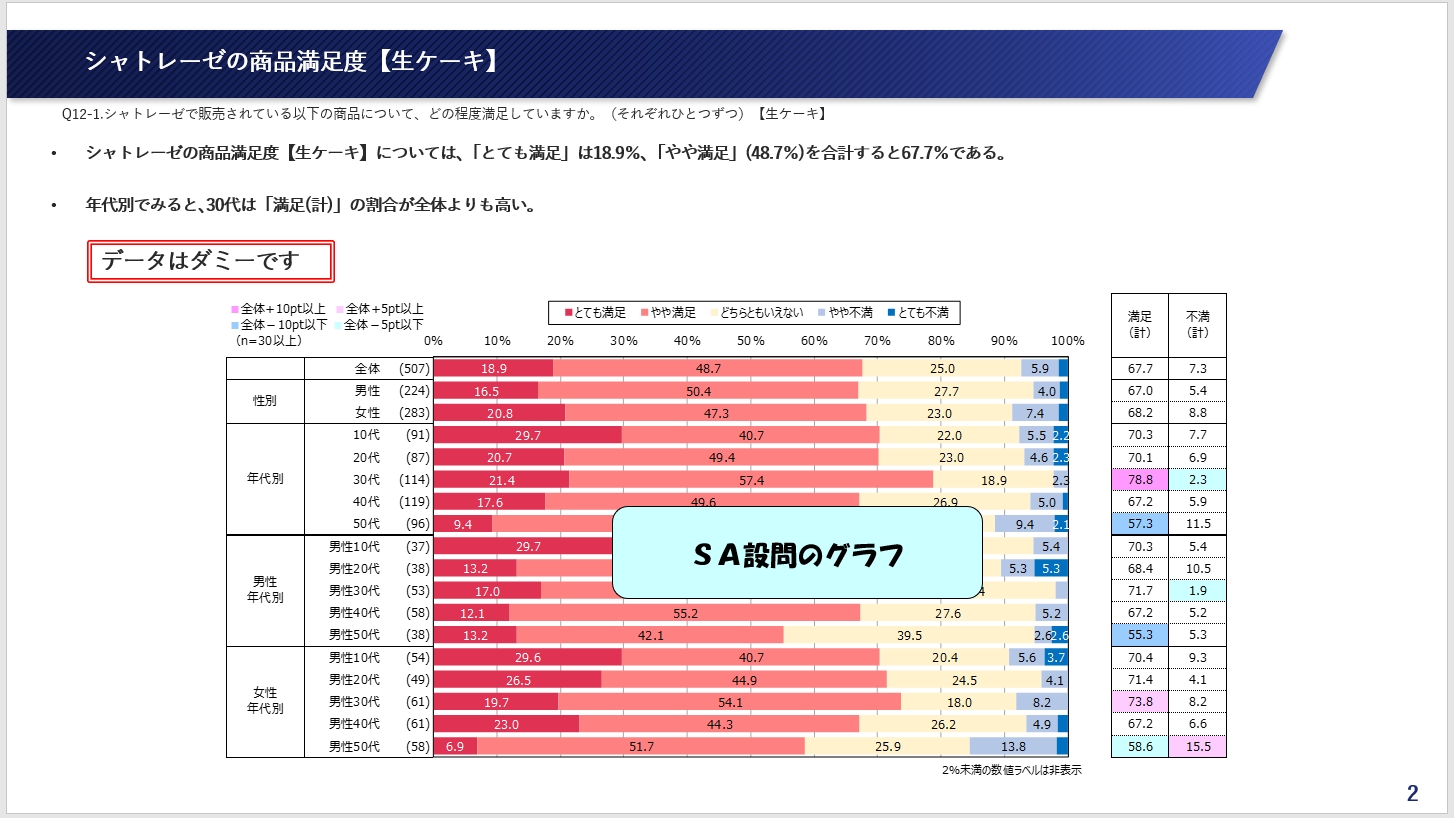The height and width of the screenshot is (818, 1454).
Task: Click the highlighted 1.9 cell
Action: [x=1197, y=590]
